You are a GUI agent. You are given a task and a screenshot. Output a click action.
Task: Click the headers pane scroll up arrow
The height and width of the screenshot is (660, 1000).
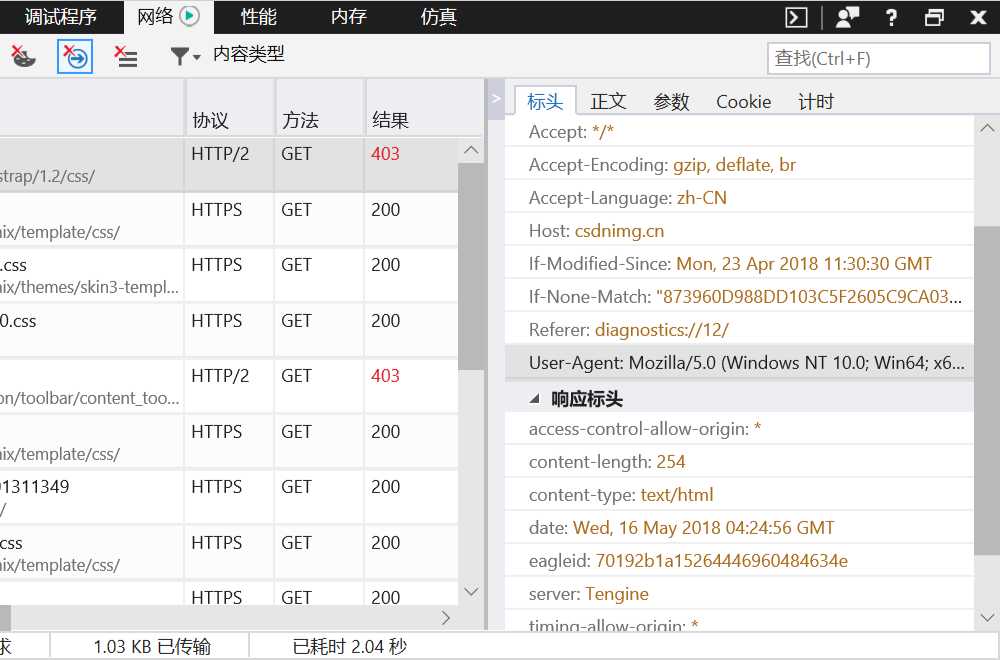[987, 128]
